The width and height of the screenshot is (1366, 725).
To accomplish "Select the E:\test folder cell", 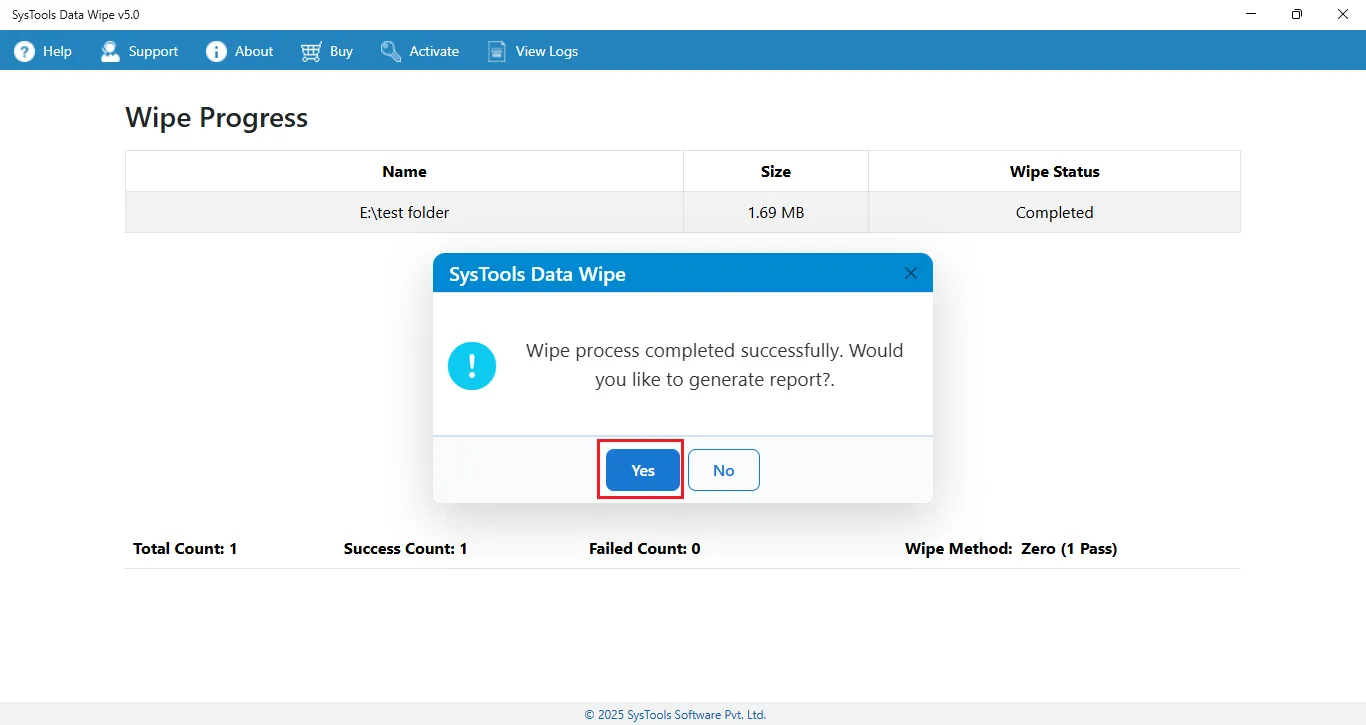I will (404, 212).
